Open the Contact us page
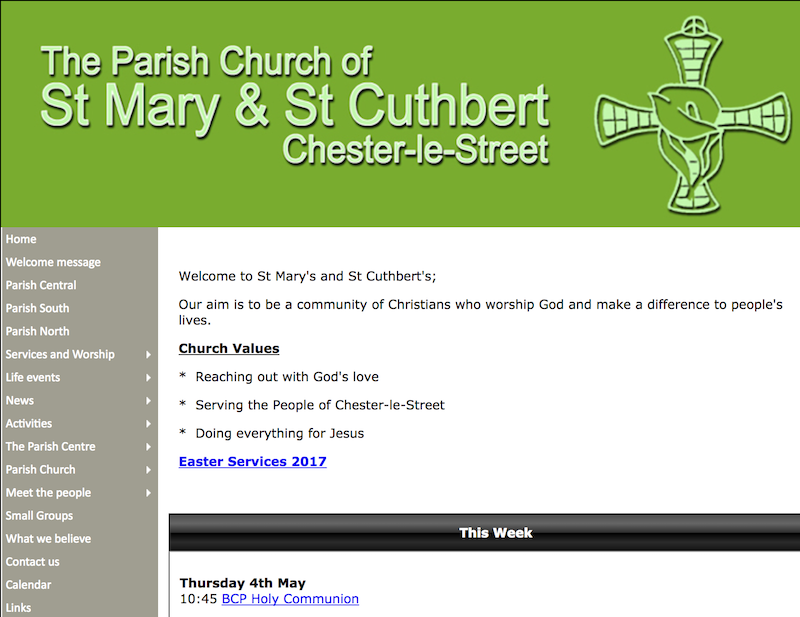800x617 pixels. 33,561
